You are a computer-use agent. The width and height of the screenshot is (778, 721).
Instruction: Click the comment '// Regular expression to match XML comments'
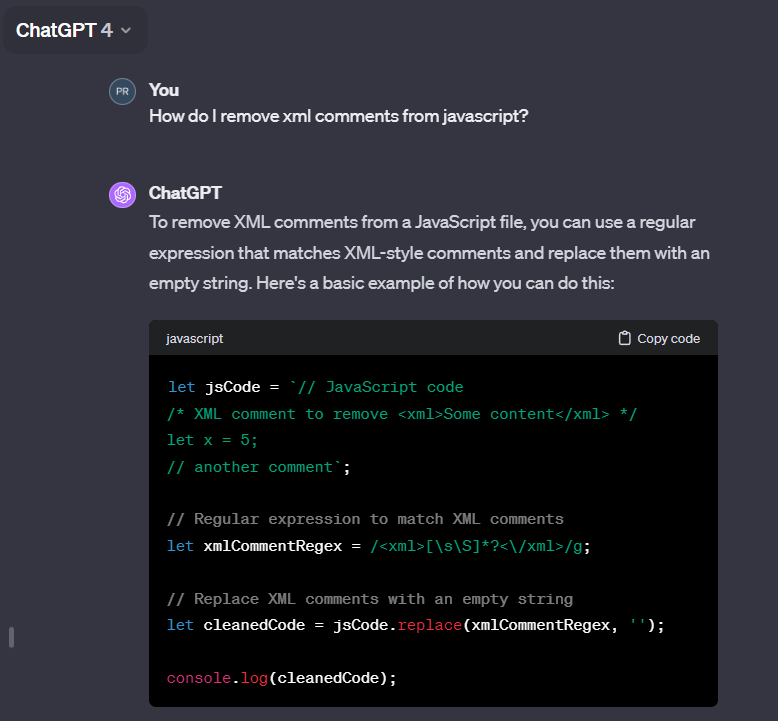[366, 519]
